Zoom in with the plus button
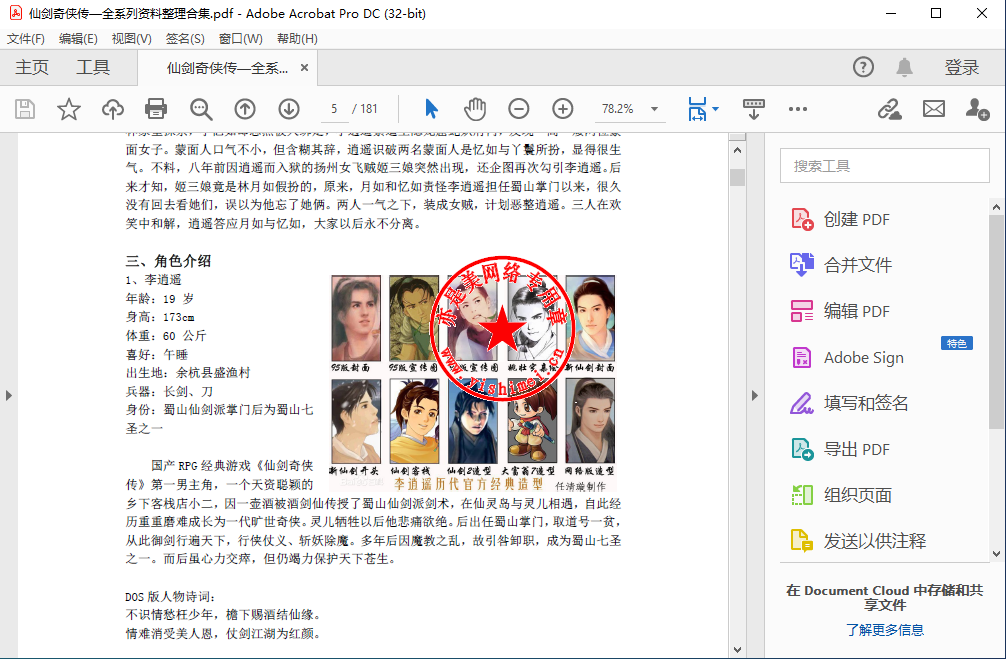1006x659 pixels. click(563, 109)
